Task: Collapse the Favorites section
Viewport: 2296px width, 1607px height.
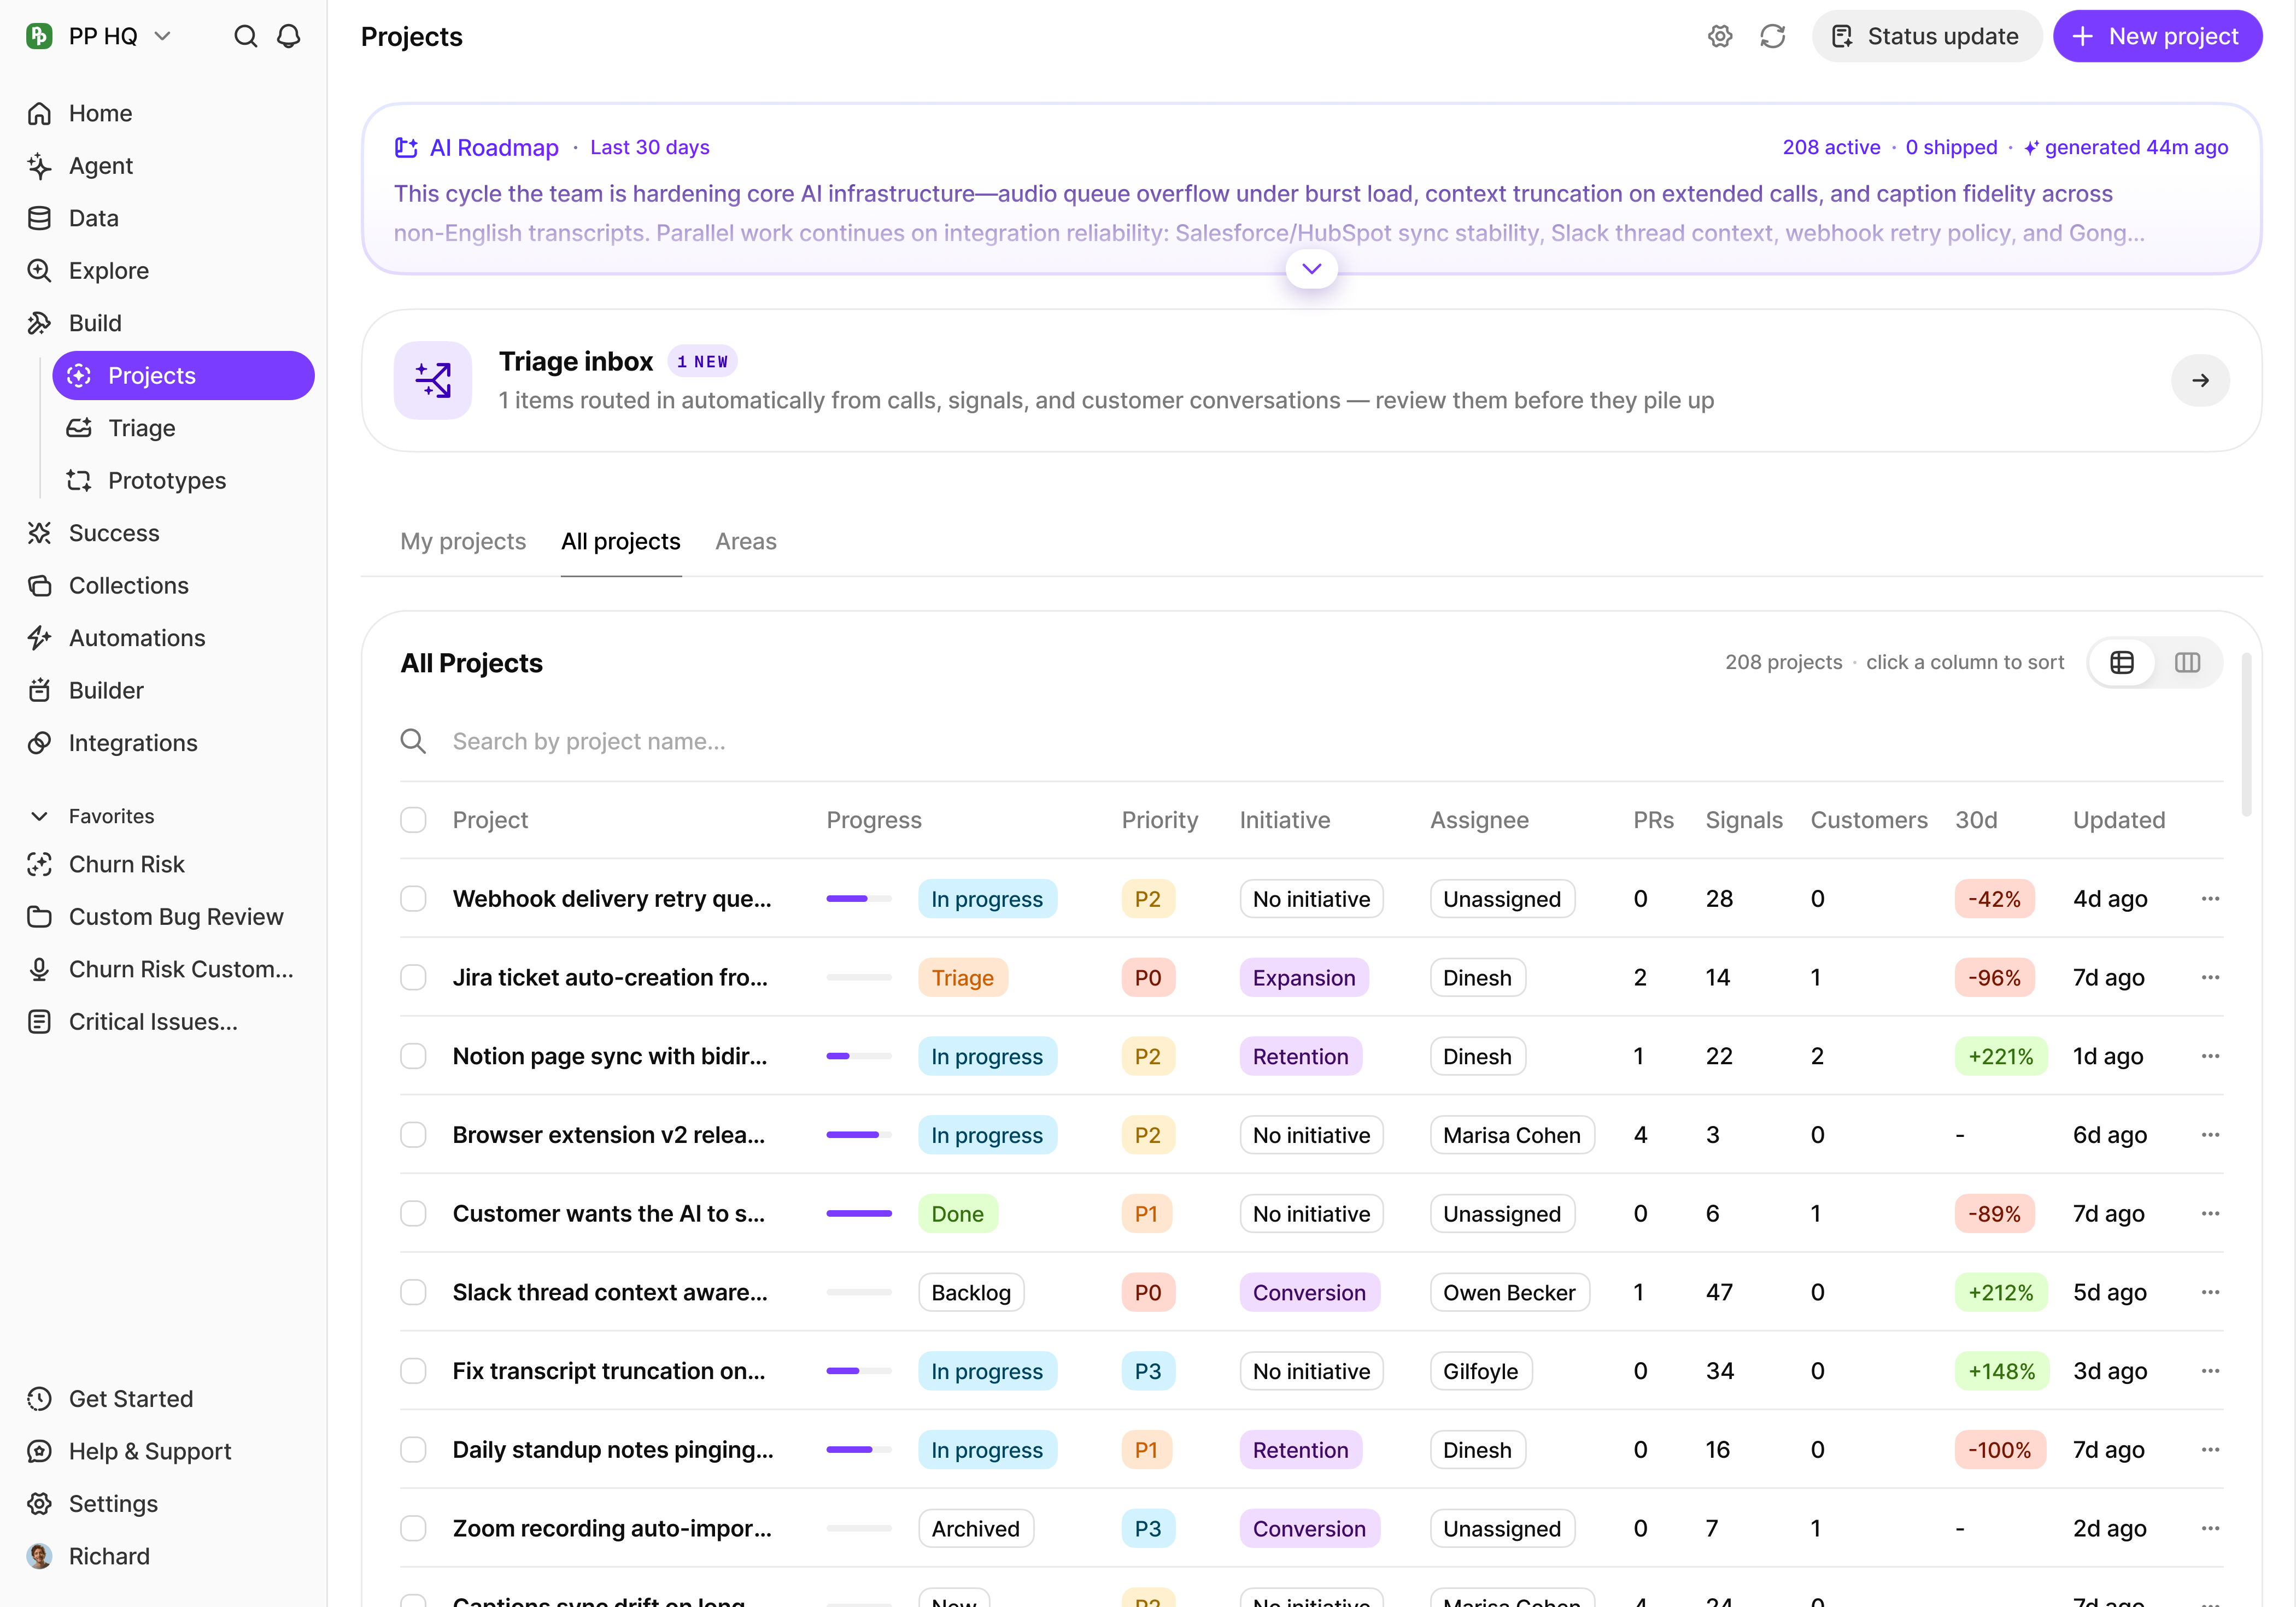Action: (x=40, y=816)
